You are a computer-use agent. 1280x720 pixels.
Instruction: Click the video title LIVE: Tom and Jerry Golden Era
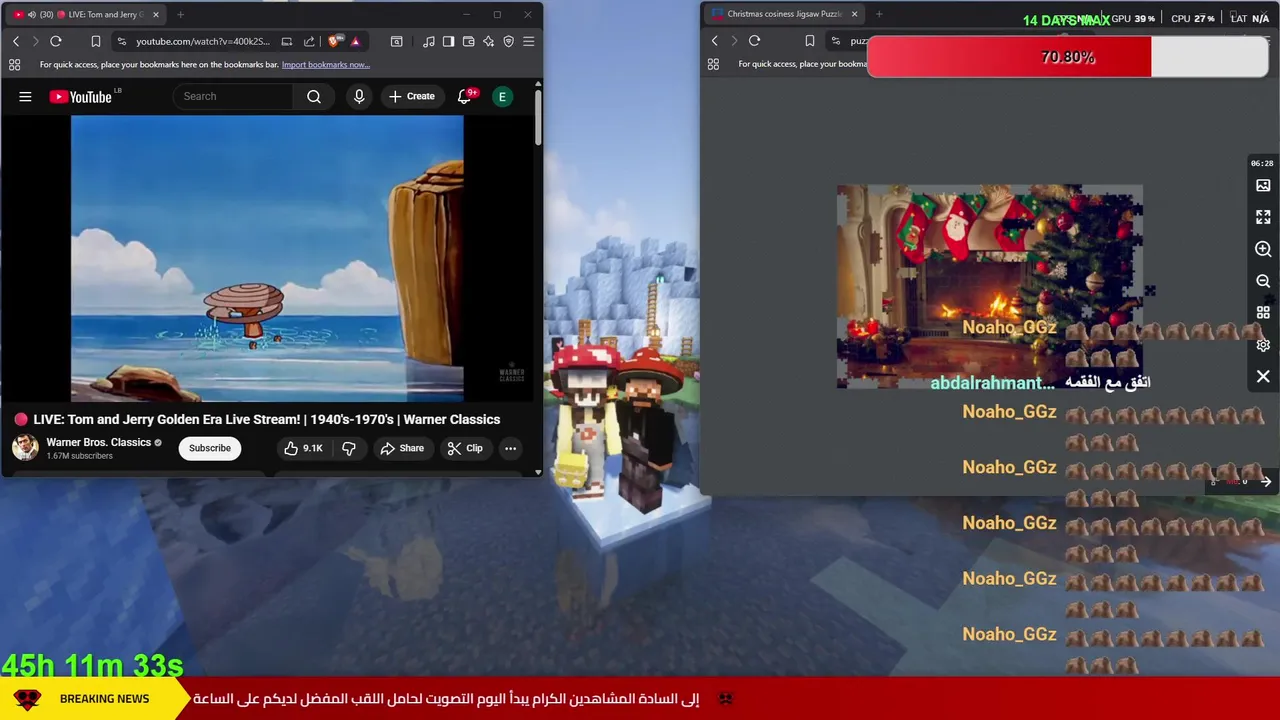point(267,420)
